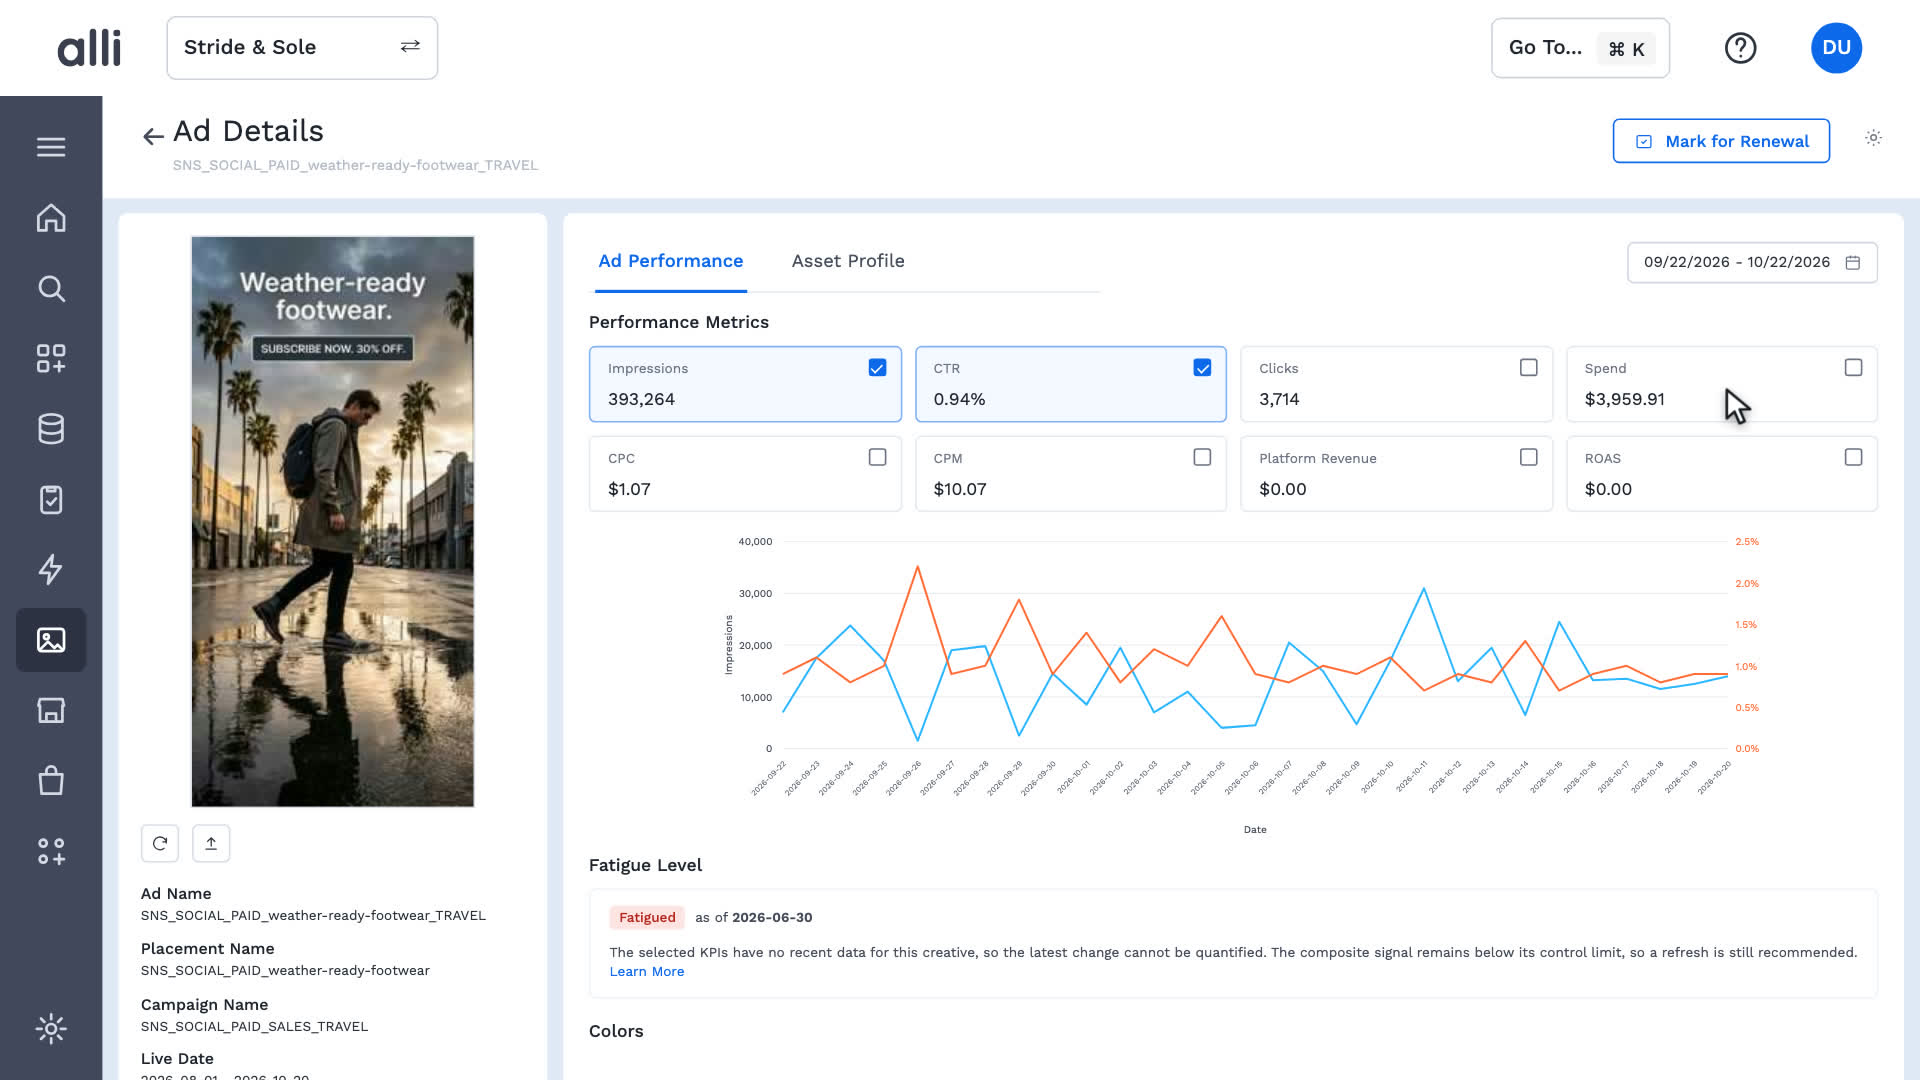
Task: Open the lightning bolt sidebar icon
Action: pos(51,569)
